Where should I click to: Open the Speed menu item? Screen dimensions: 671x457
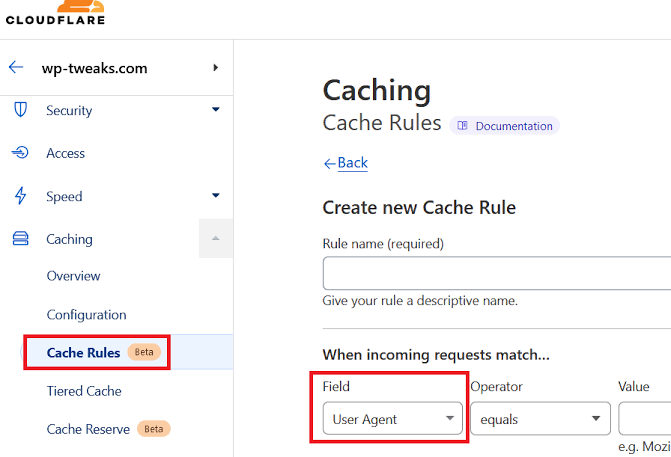[x=64, y=196]
